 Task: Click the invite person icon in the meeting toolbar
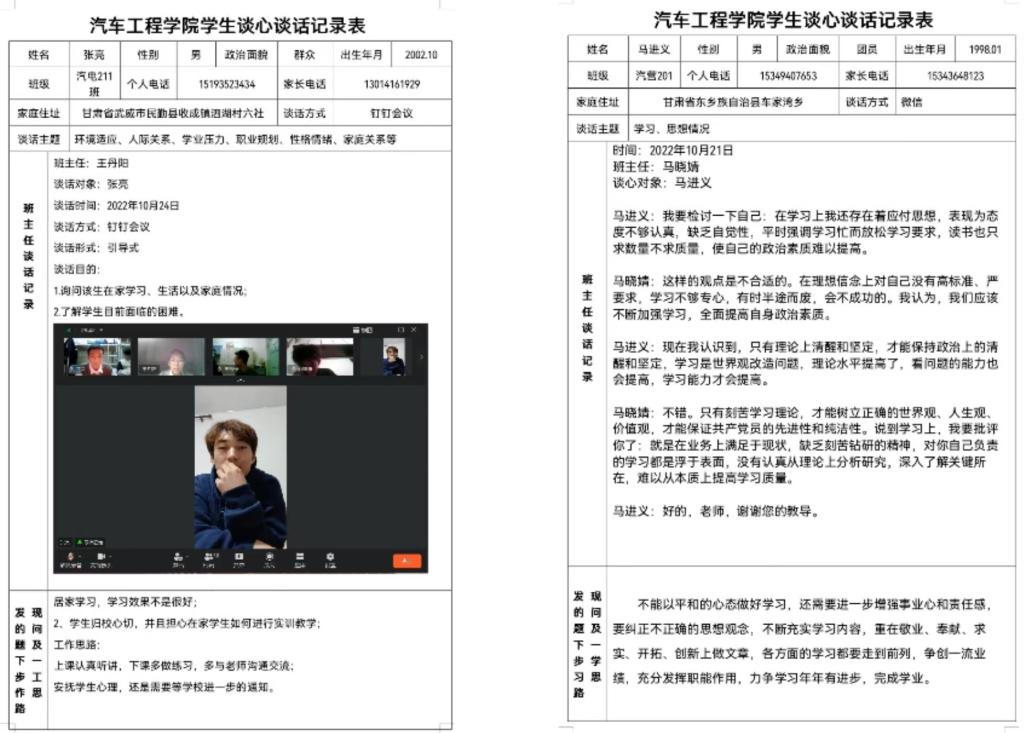coord(178,556)
